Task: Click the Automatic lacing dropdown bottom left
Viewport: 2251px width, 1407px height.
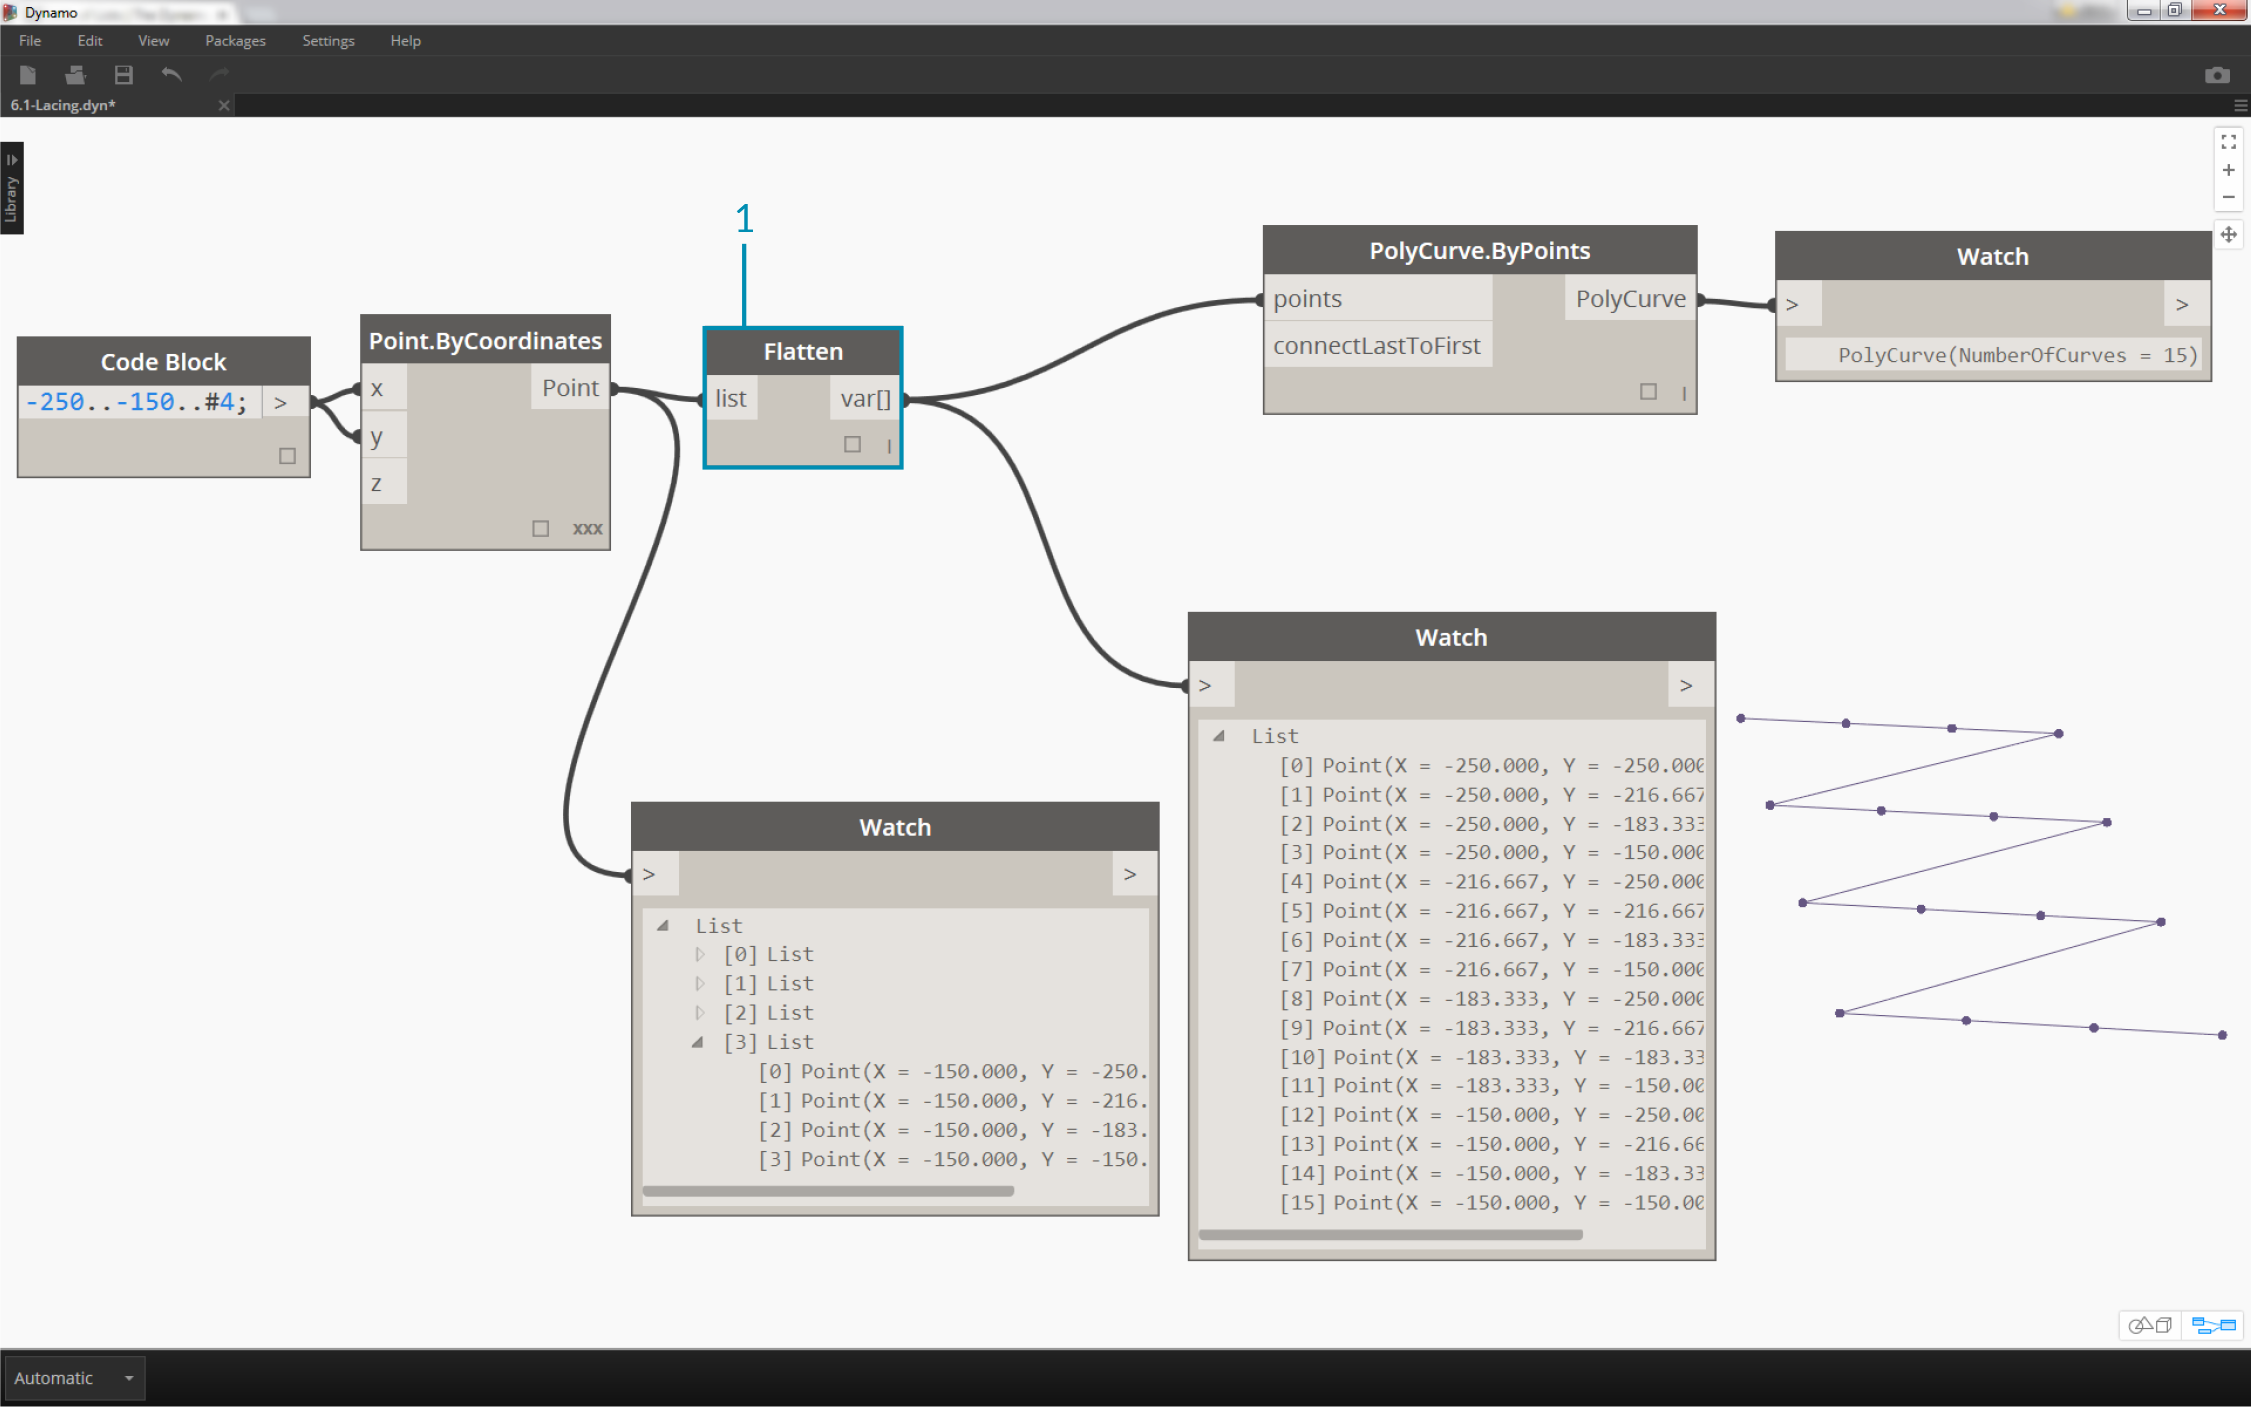Action: 73,1378
